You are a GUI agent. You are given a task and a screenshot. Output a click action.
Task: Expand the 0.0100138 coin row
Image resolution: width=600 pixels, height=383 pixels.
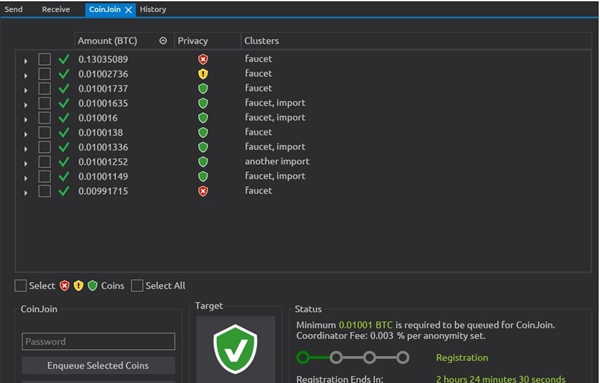pos(26,134)
